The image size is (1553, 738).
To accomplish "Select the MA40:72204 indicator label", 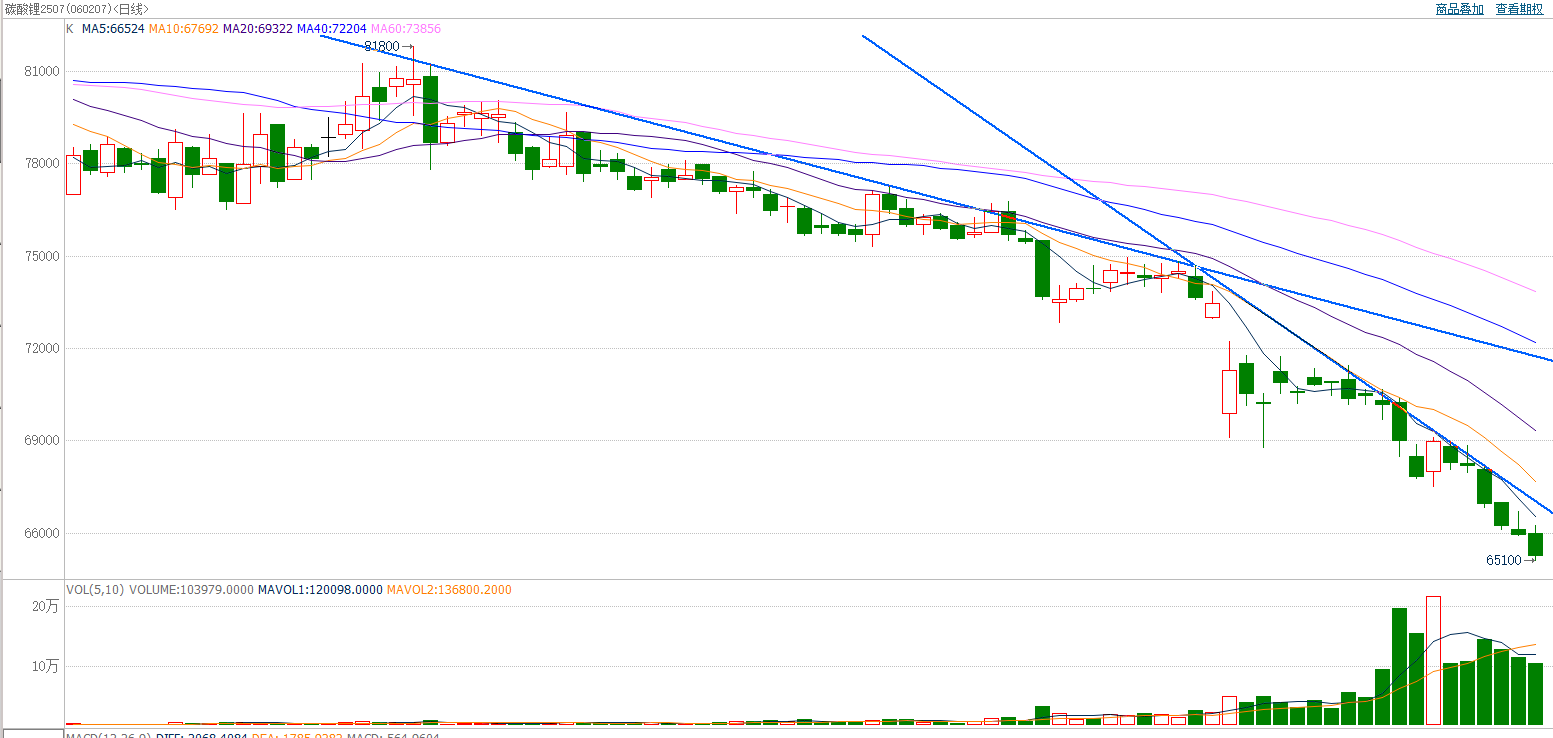I will (x=332, y=29).
